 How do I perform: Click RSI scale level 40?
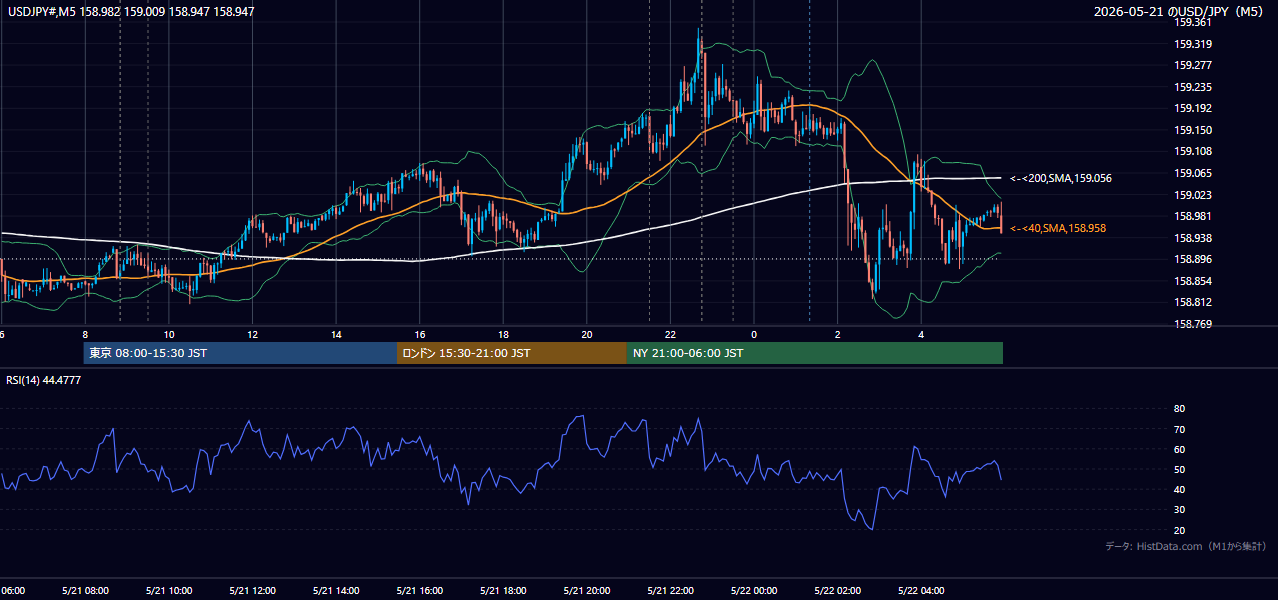pyautogui.click(x=1179, y=489)
